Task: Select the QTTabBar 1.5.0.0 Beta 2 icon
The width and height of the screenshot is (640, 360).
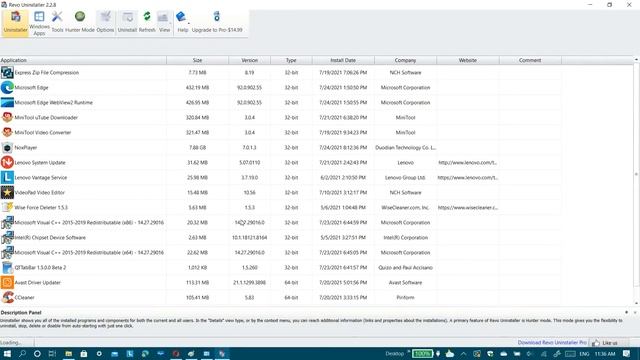Action: (x=7, y=267)
